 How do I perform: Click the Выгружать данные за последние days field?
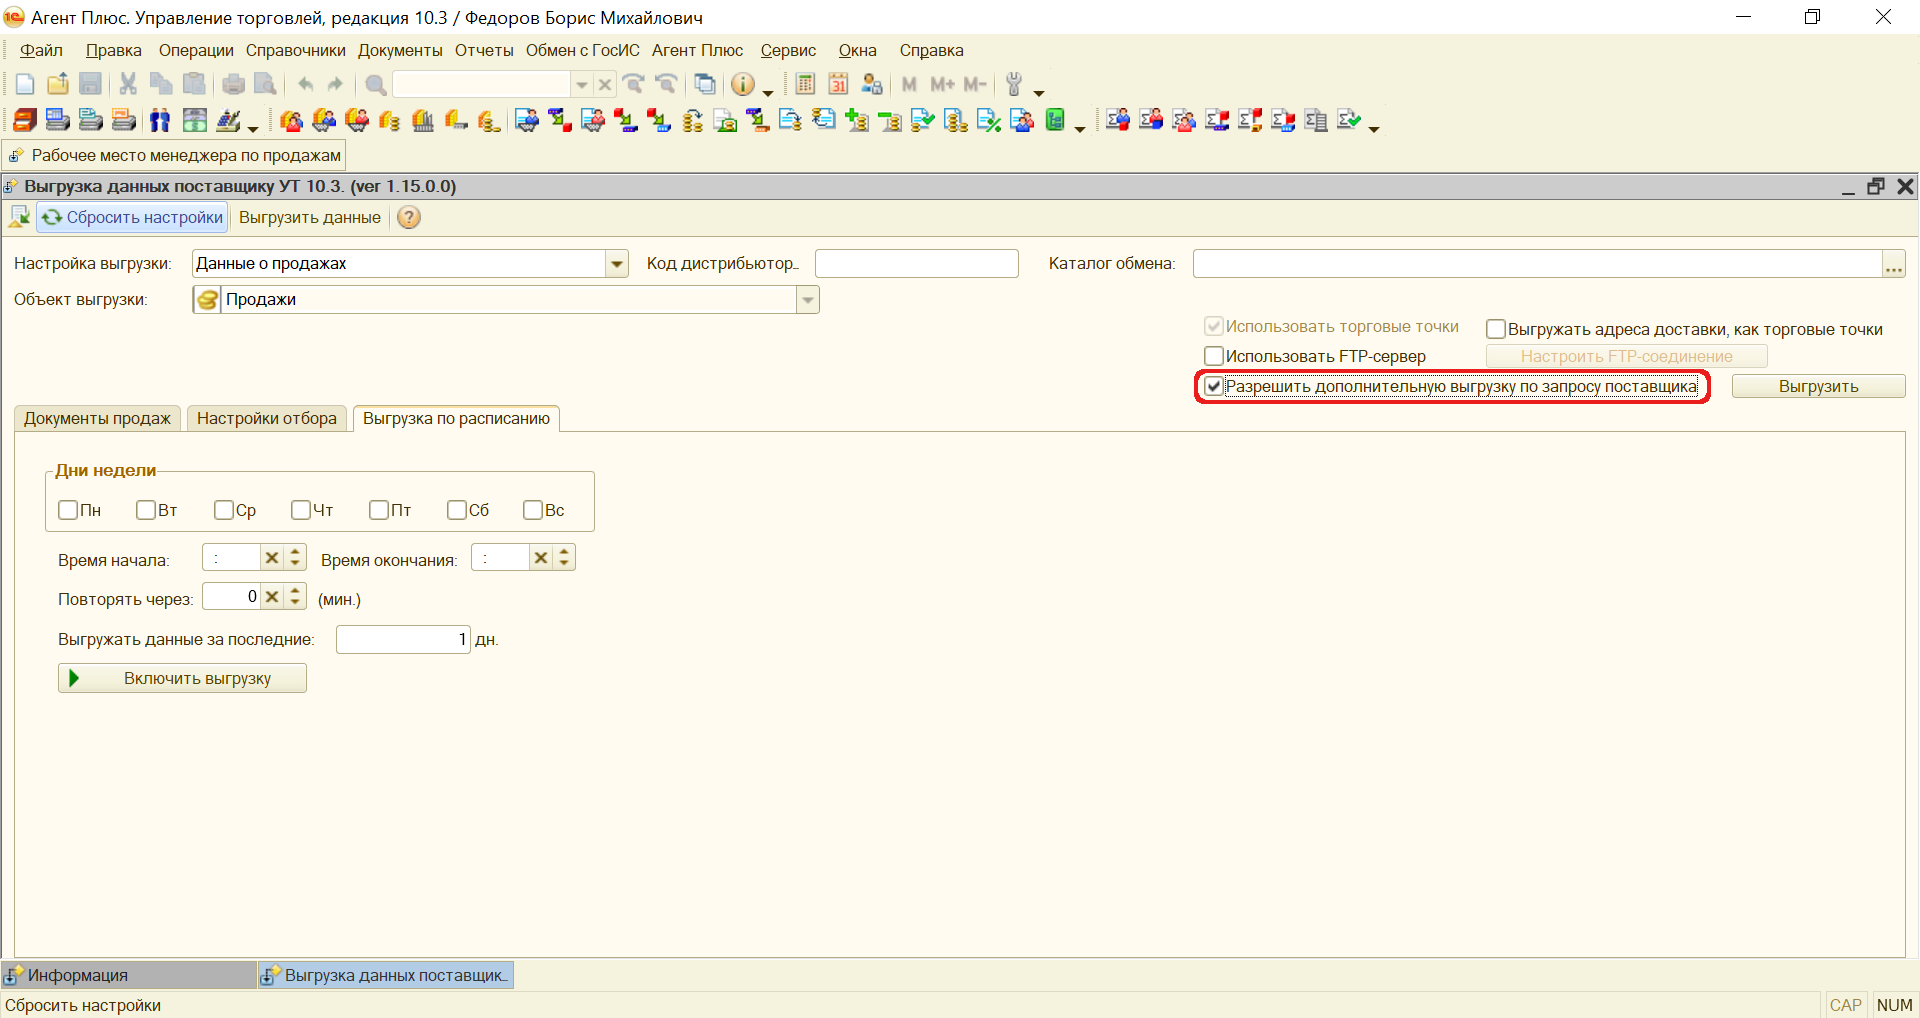(x=403, y=639)
